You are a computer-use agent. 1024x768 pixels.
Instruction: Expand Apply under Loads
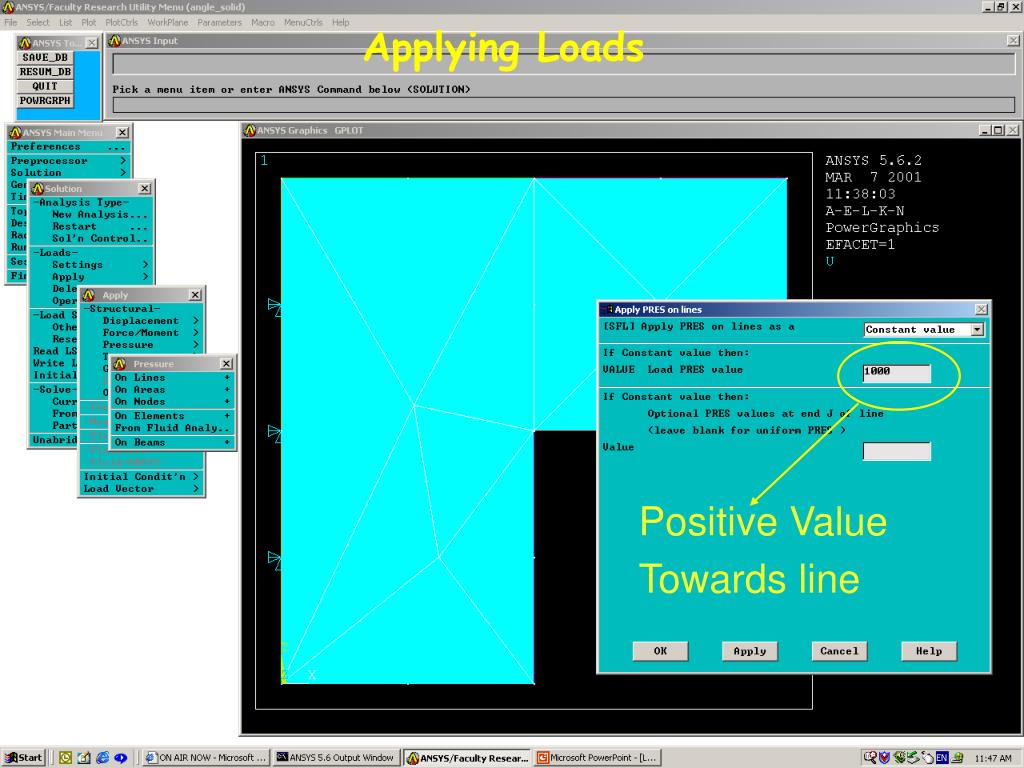(x=99, y=277)
